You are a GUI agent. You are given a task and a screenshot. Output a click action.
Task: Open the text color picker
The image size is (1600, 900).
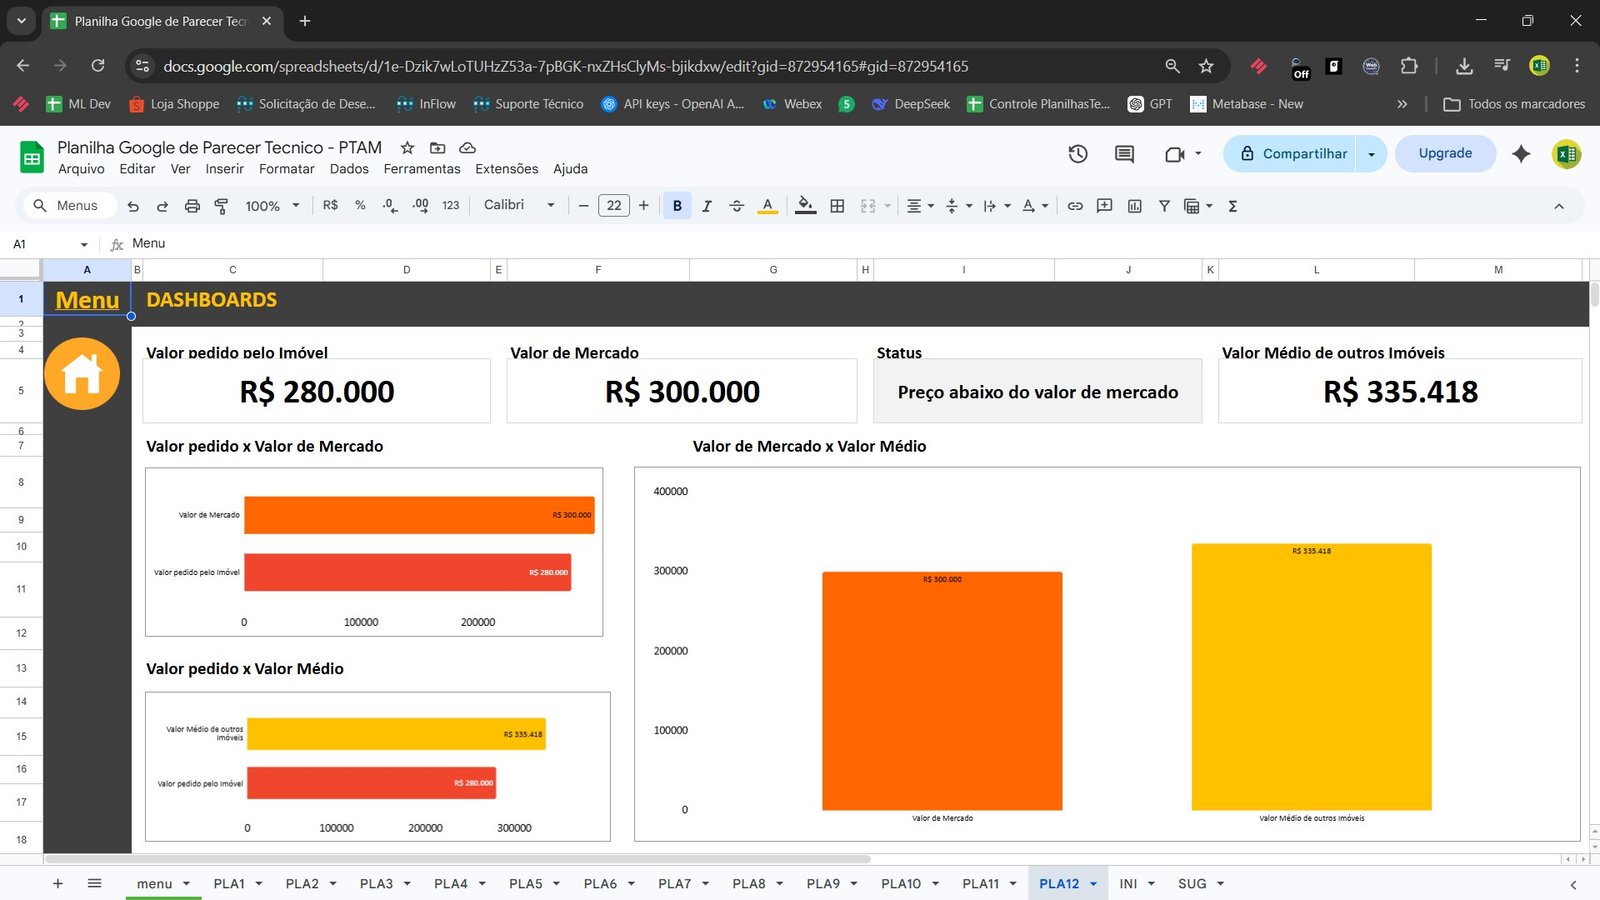pos(767,205)
